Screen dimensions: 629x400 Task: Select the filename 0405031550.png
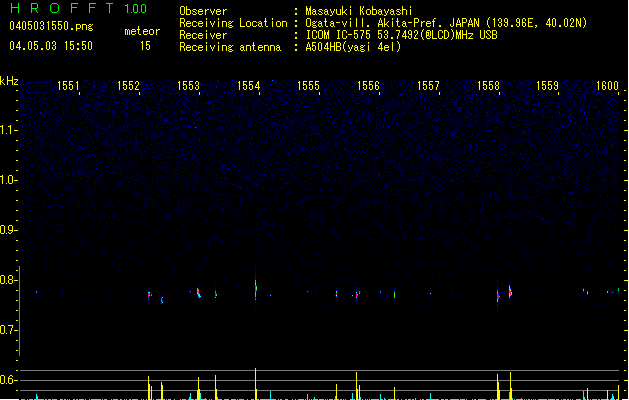tap(51, 26)
